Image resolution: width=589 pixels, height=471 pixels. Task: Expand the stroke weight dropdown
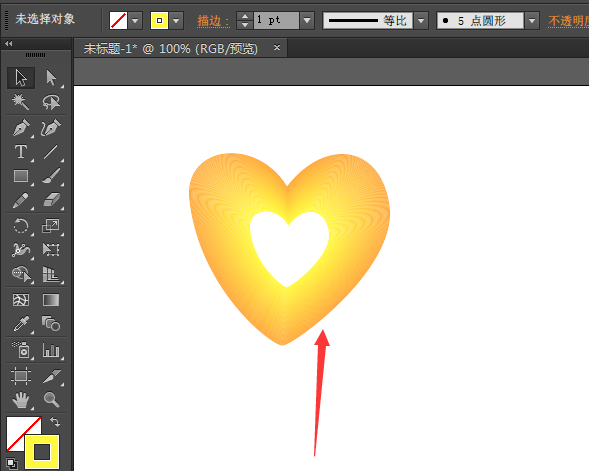(307, 20)
